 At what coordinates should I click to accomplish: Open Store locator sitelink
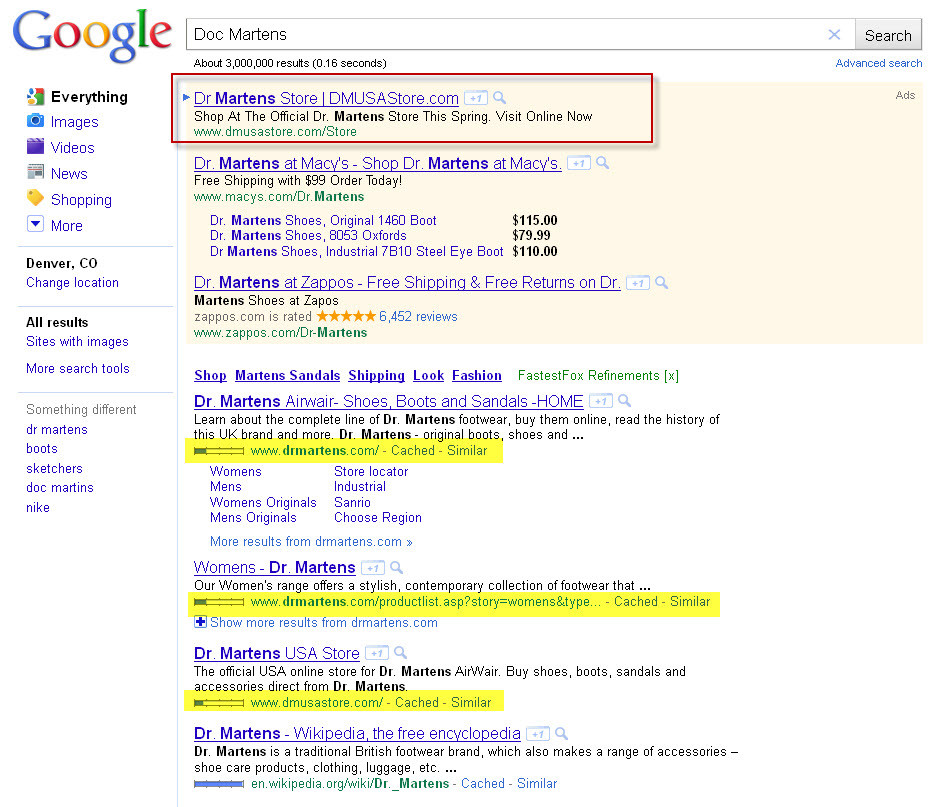[371, 472]
